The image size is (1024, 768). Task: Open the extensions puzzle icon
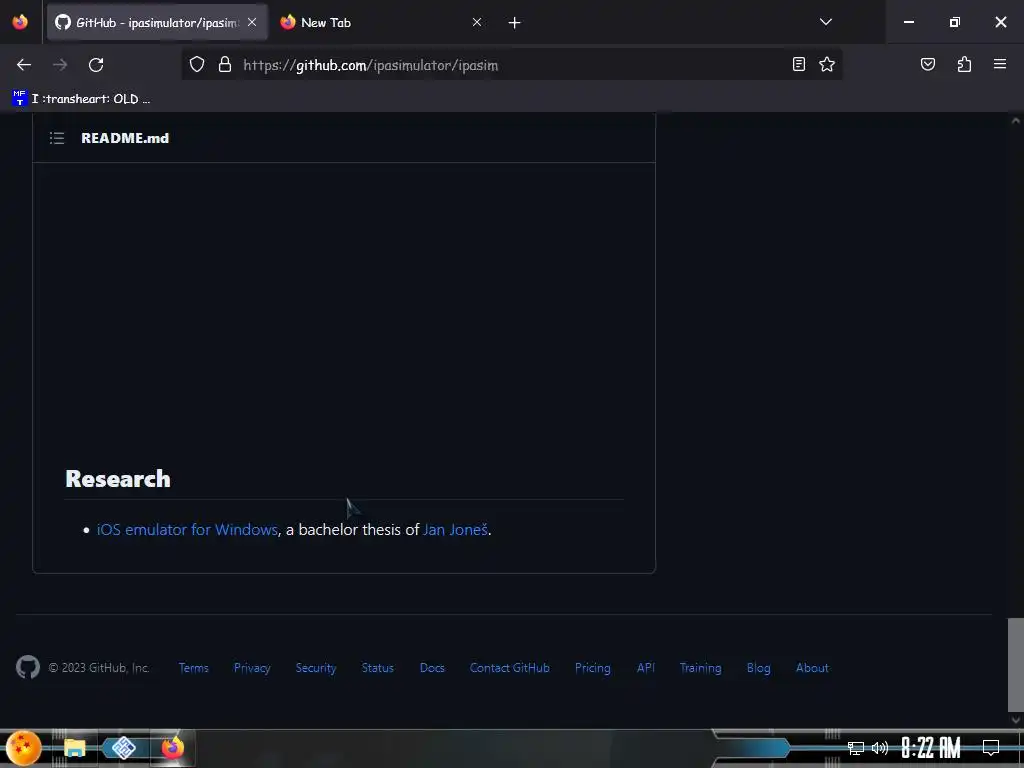coord(964,64)
